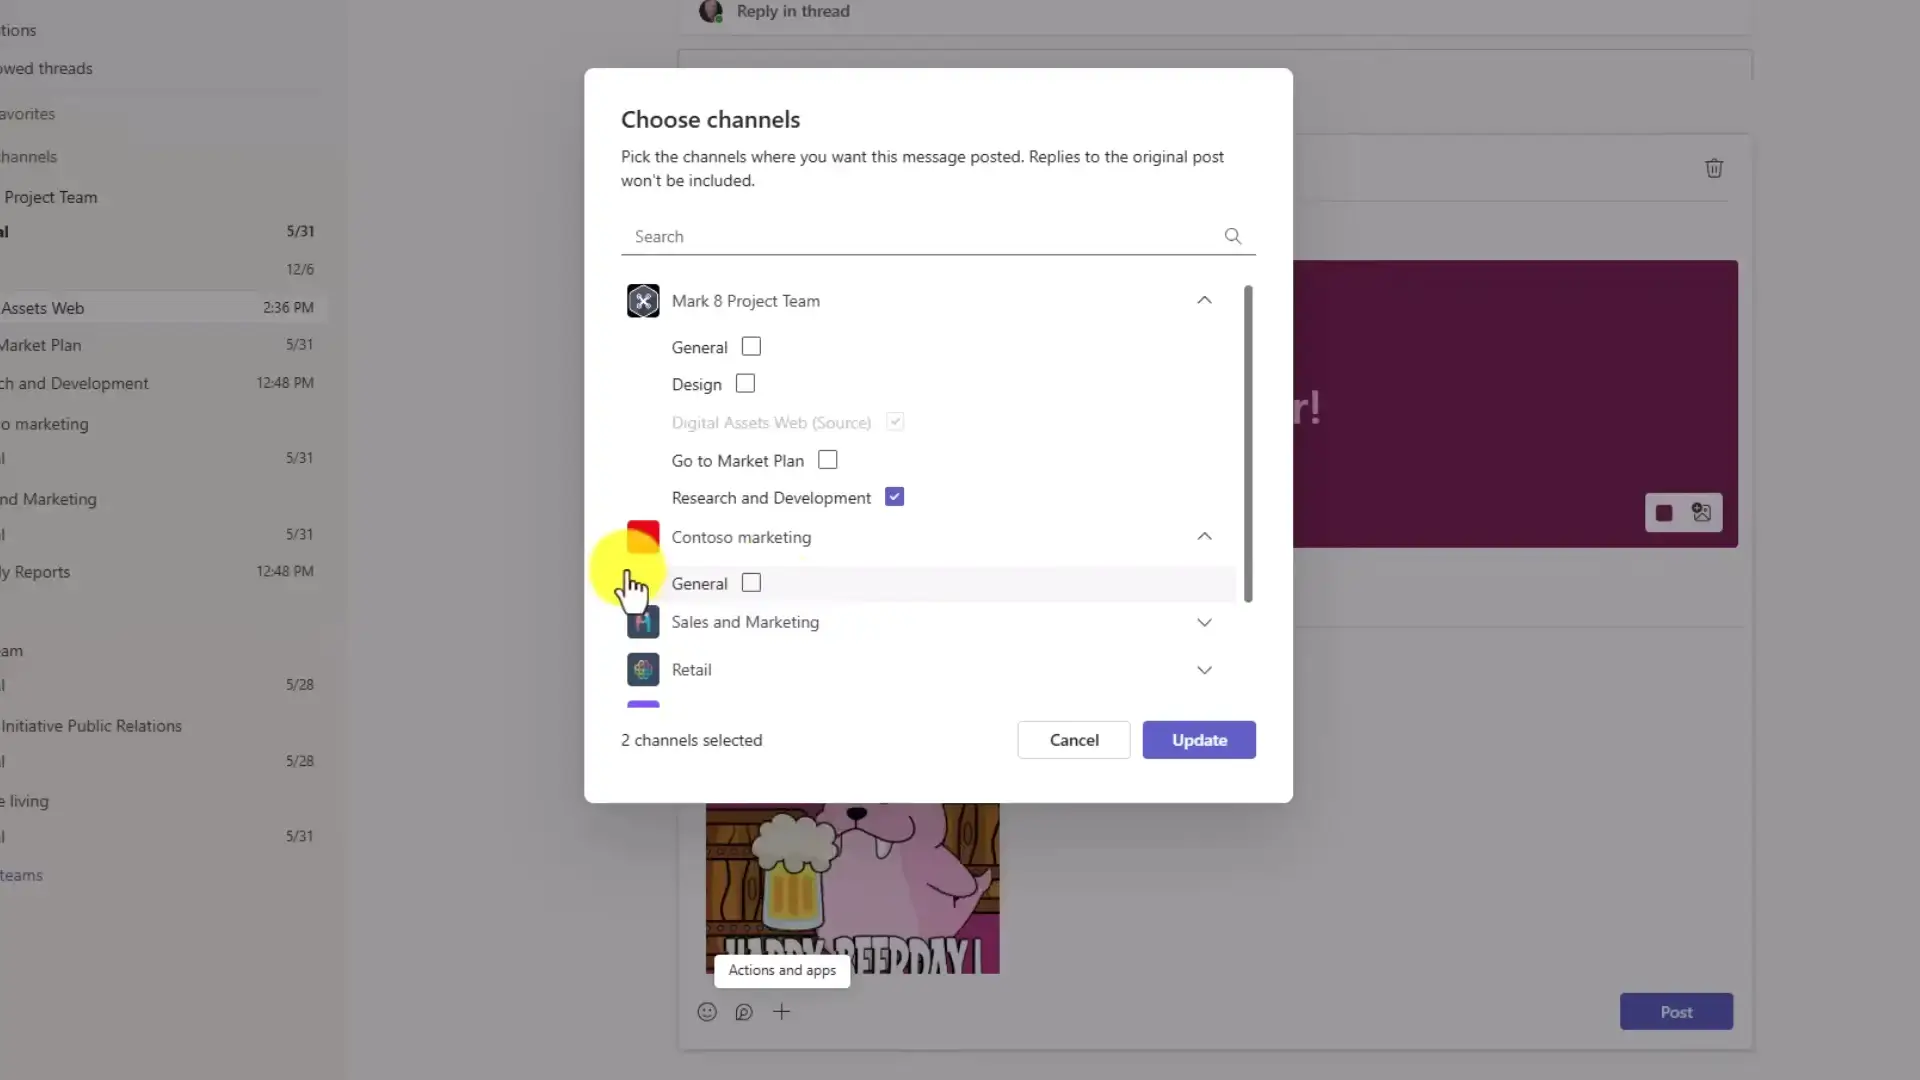Click the Reply in thread avatar

tap(711, 11)
